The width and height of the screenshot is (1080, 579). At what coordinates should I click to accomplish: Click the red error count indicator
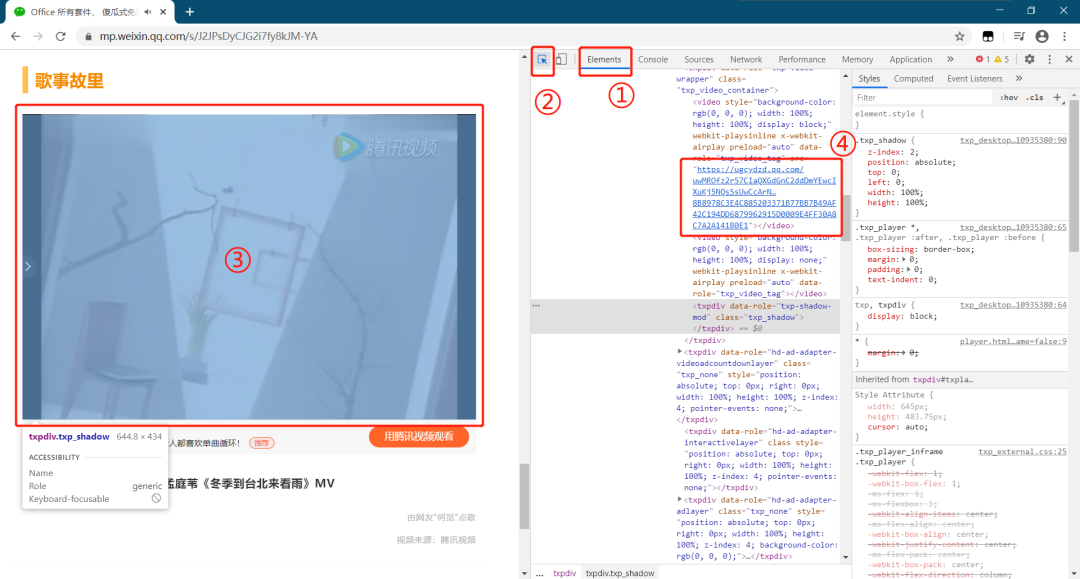983,59
